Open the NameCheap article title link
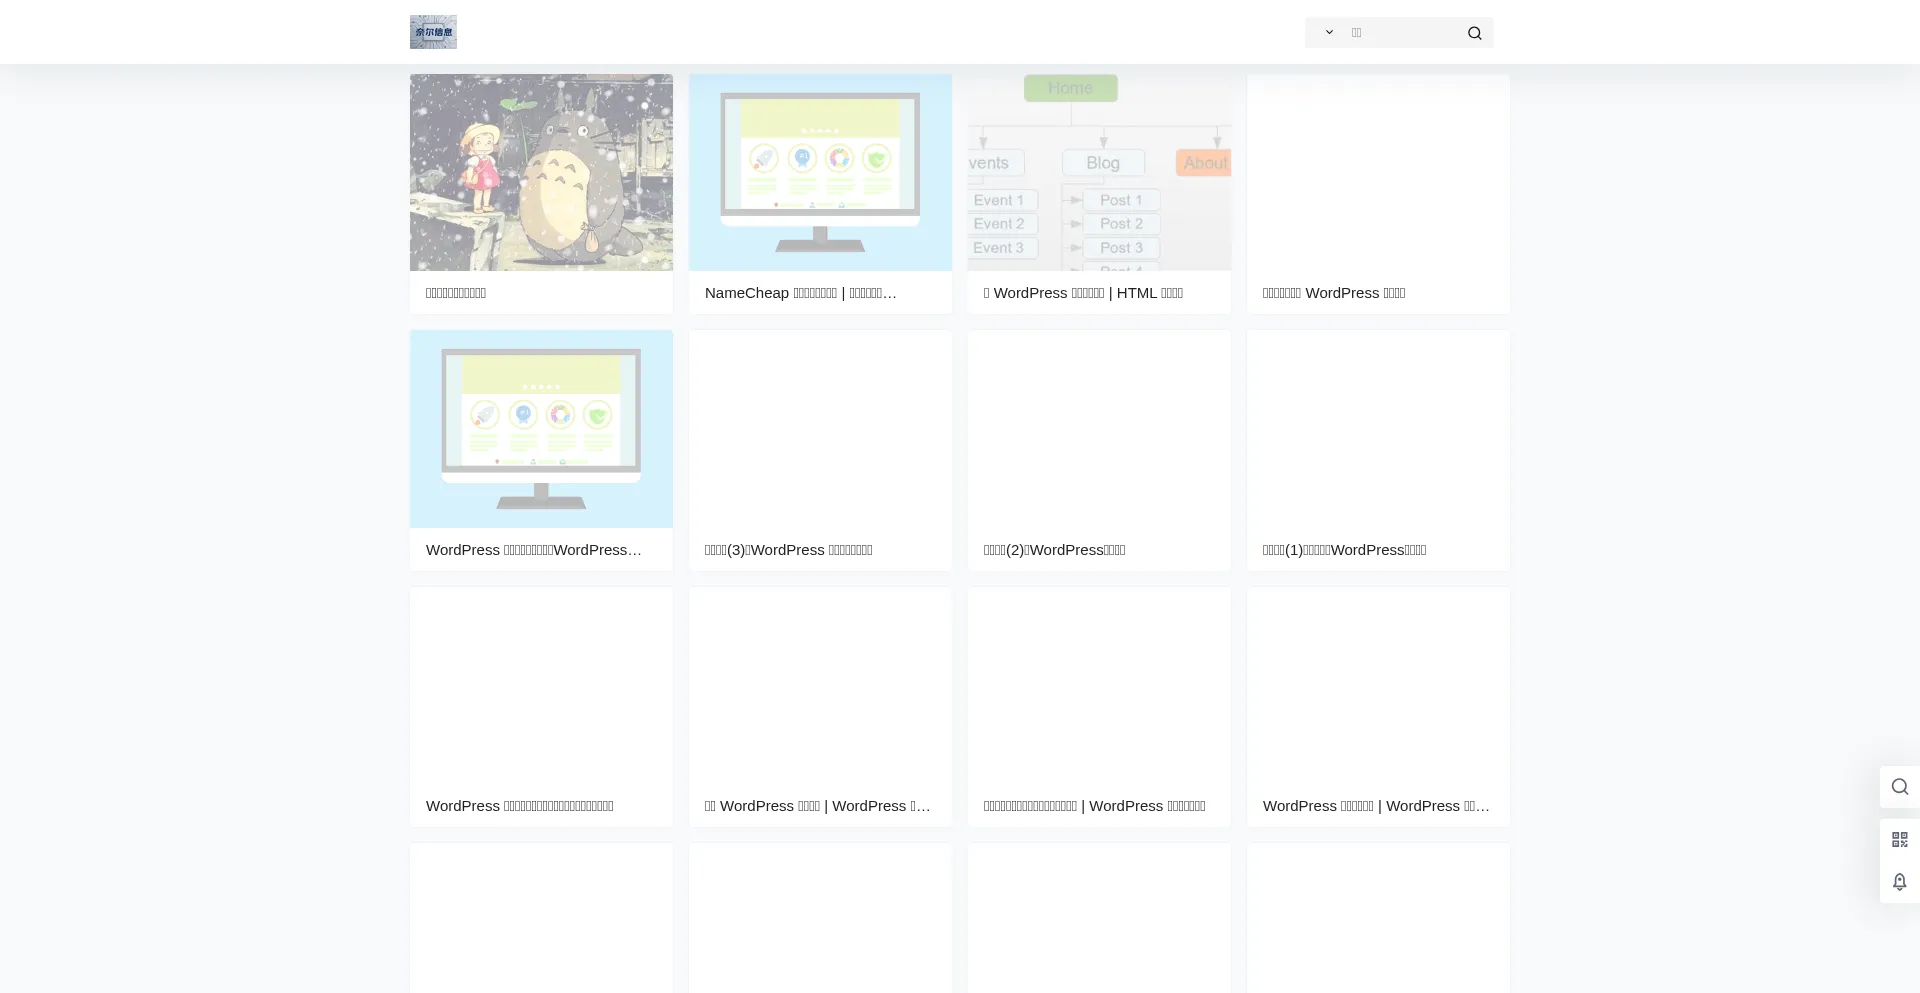This screenshot has height=993, width=1920. point(800,293)
